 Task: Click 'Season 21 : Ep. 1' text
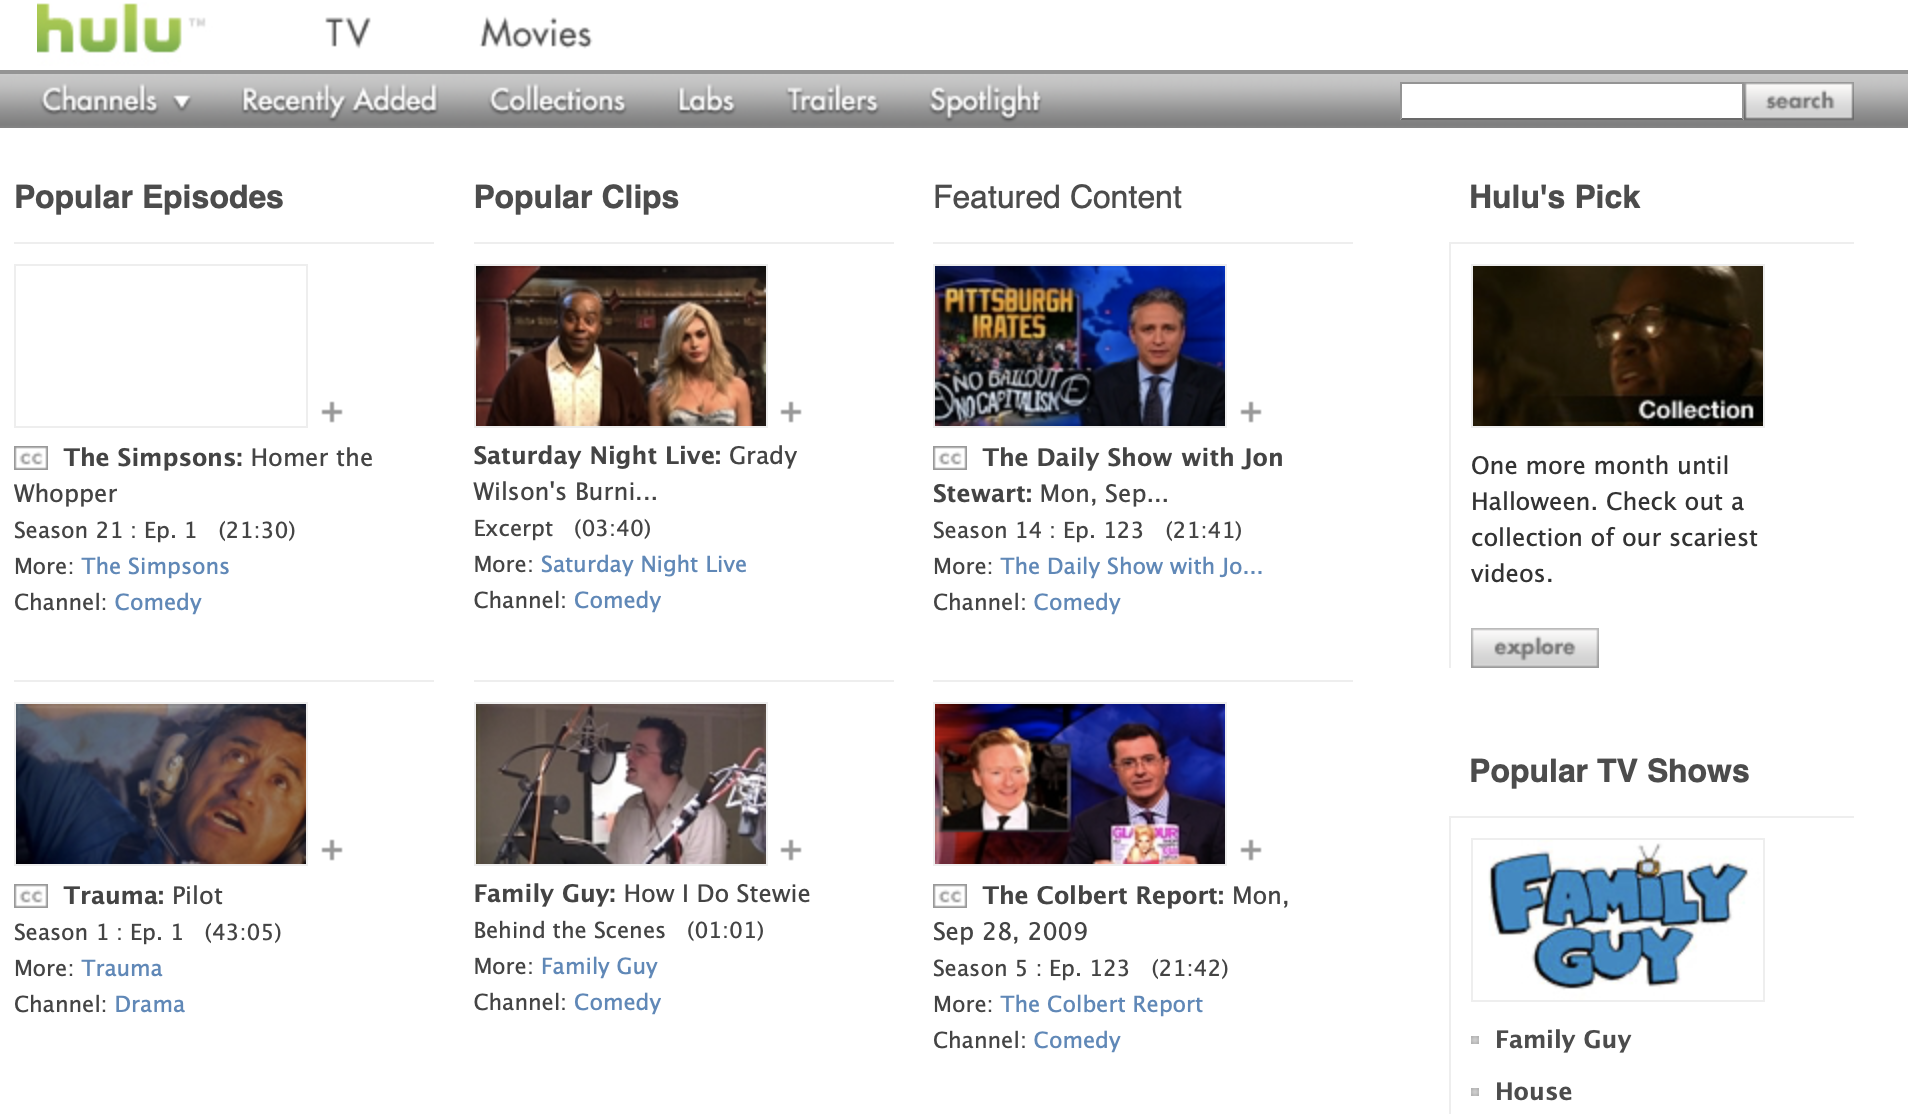point(105,530)
